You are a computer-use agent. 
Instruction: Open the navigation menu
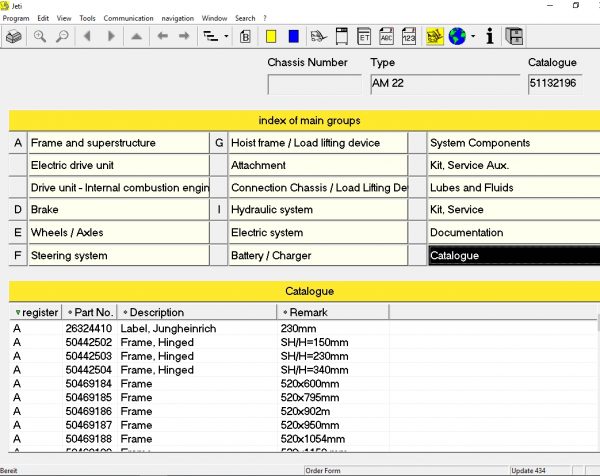(178, 18)
